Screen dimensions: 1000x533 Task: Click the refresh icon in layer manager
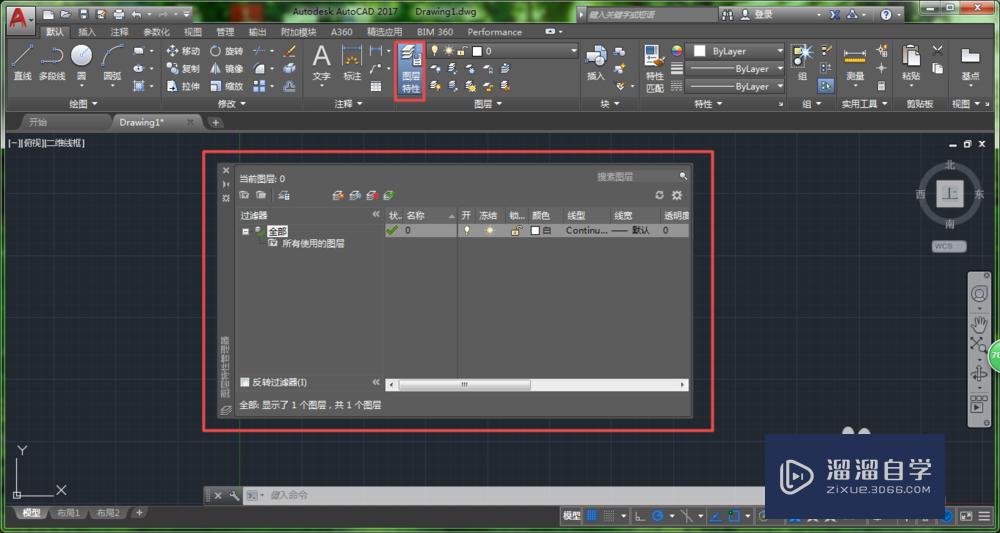659,195
